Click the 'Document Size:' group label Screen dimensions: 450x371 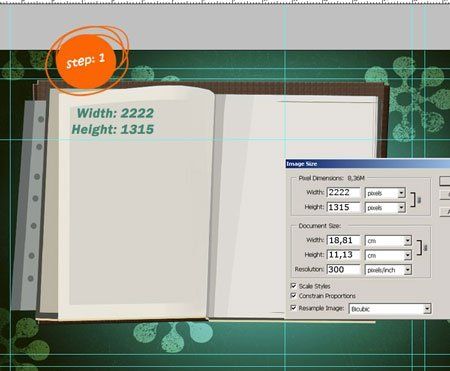[x=319, y=226]
